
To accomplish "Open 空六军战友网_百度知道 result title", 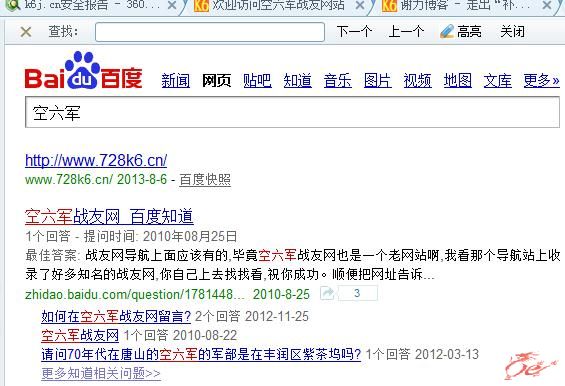I will click(x=109, y=216).
